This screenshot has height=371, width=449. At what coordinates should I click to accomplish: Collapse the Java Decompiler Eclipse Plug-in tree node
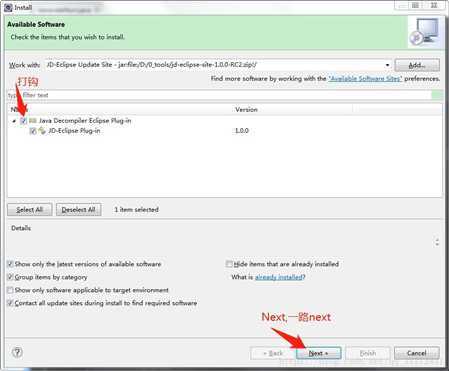pyautogui.click(x=14, y=121)
